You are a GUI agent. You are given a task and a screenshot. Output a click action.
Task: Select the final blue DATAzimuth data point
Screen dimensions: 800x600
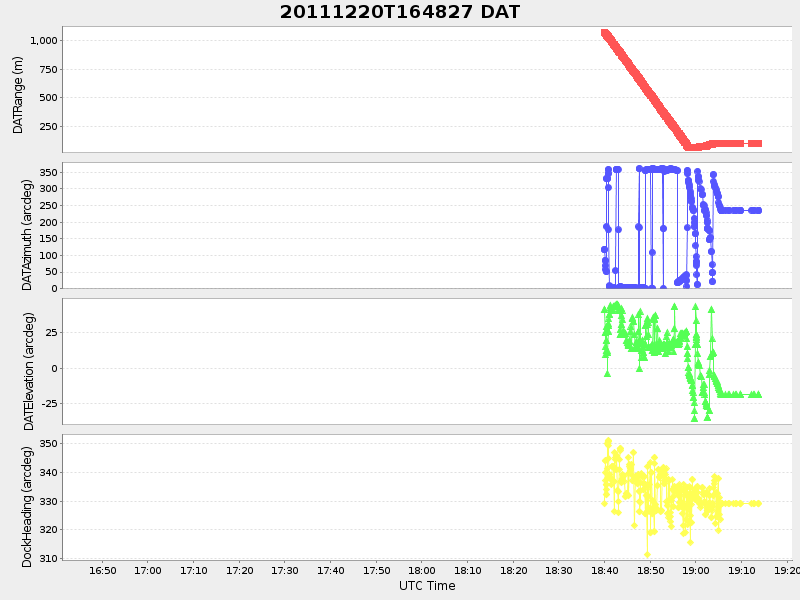758,210
